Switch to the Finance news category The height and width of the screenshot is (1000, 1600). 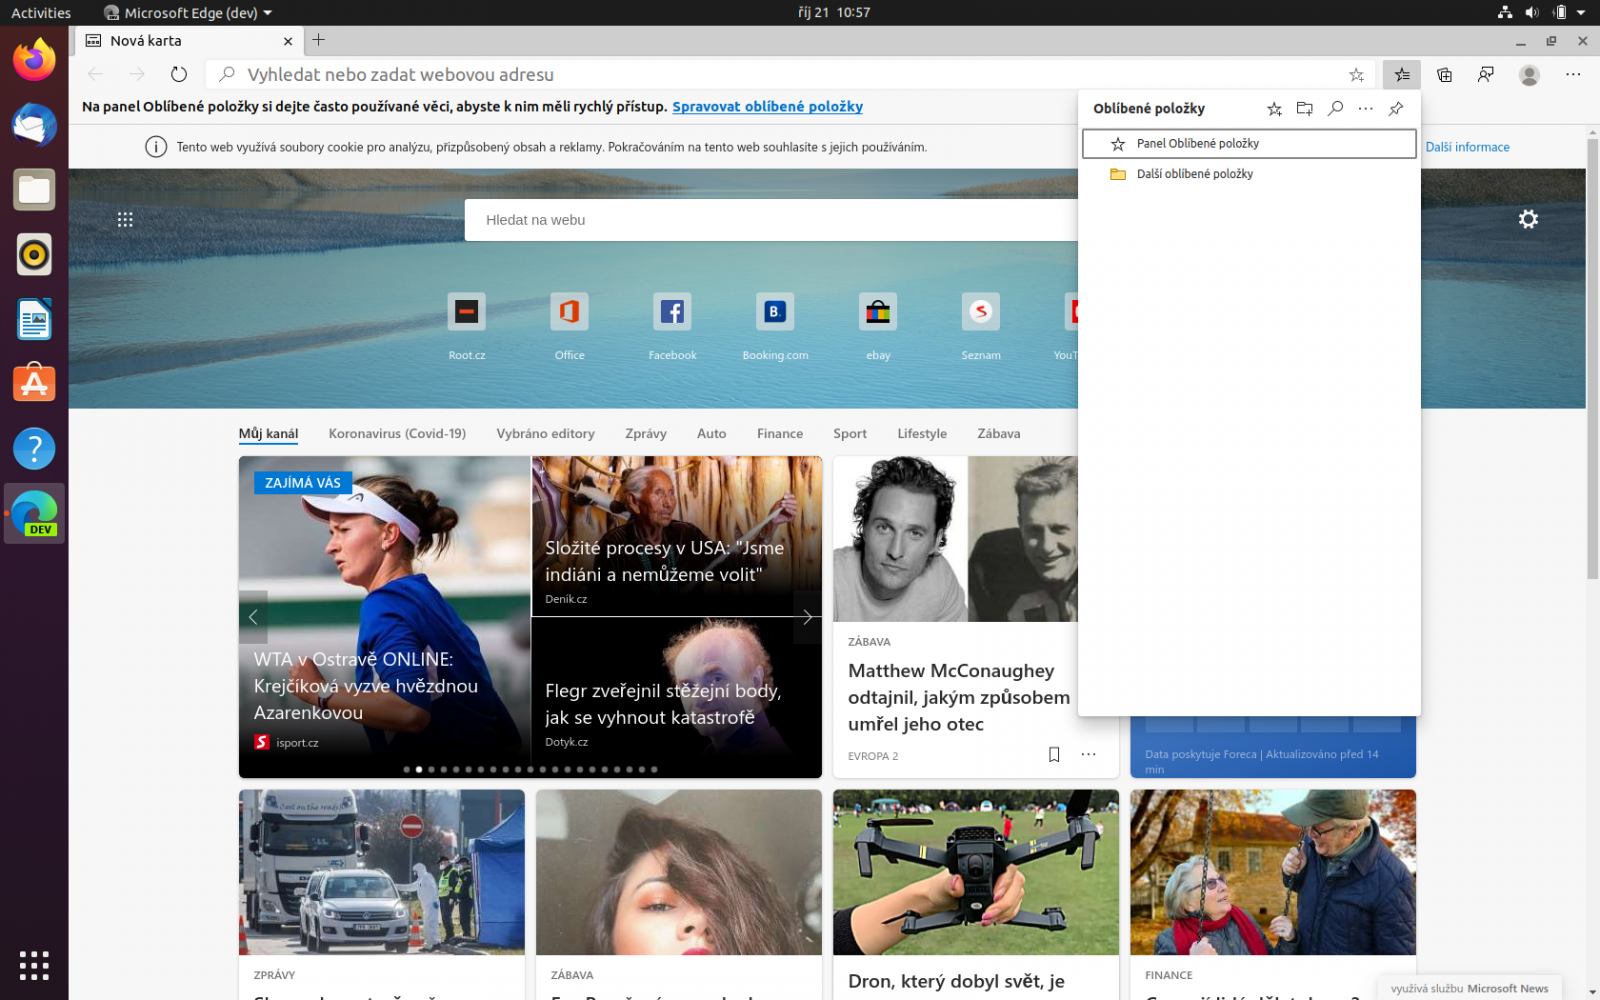779,433
